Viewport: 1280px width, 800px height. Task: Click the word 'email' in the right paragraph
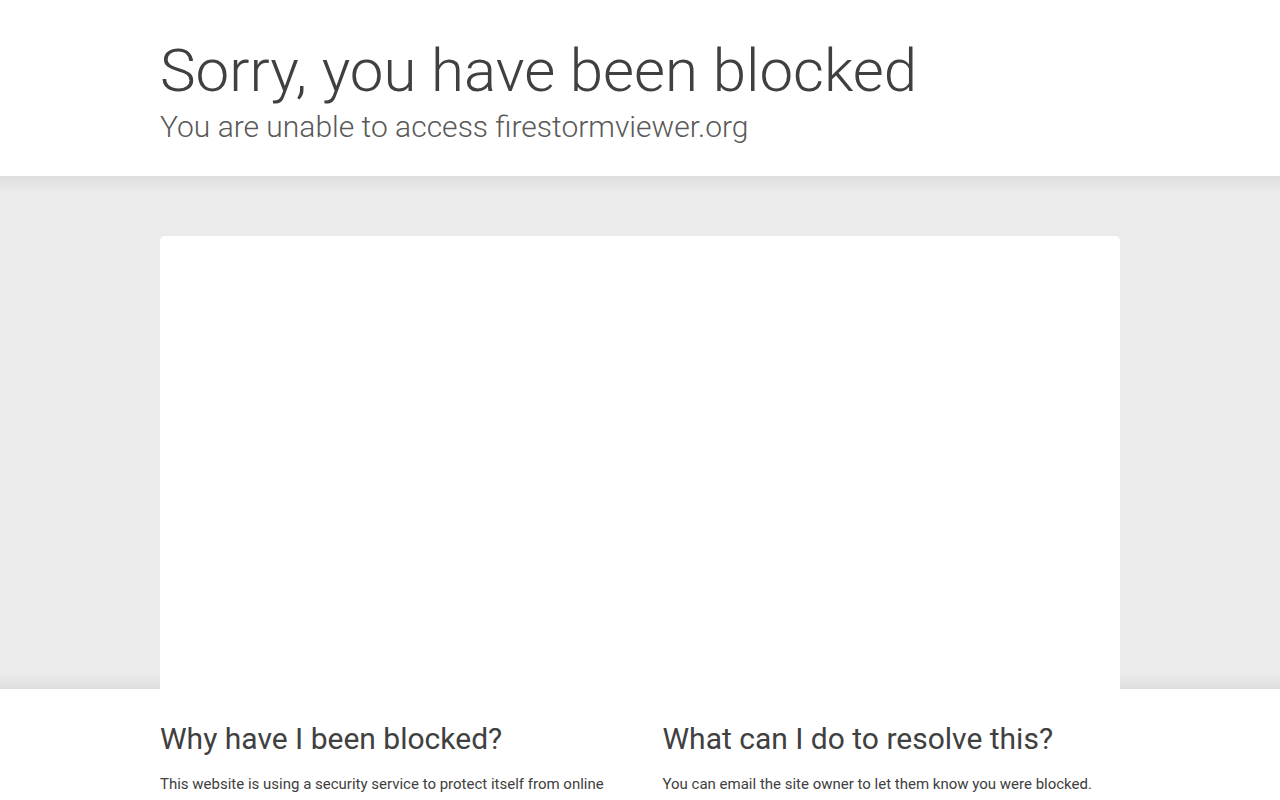pos(736,784)
